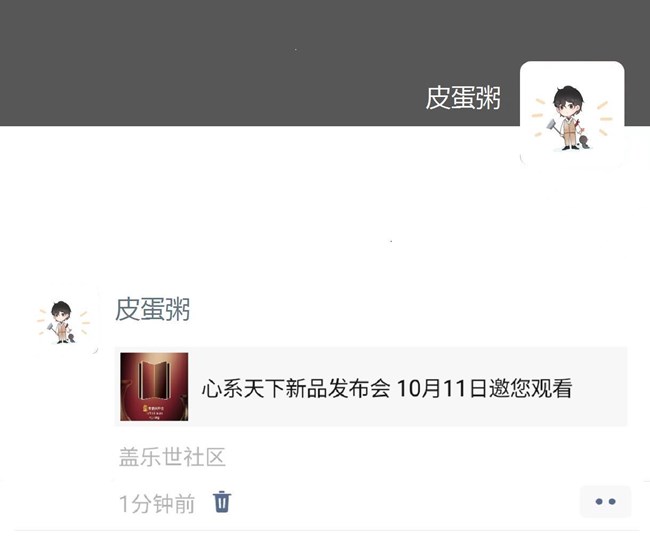Open the small avatar beside the post

click(63, 321)
